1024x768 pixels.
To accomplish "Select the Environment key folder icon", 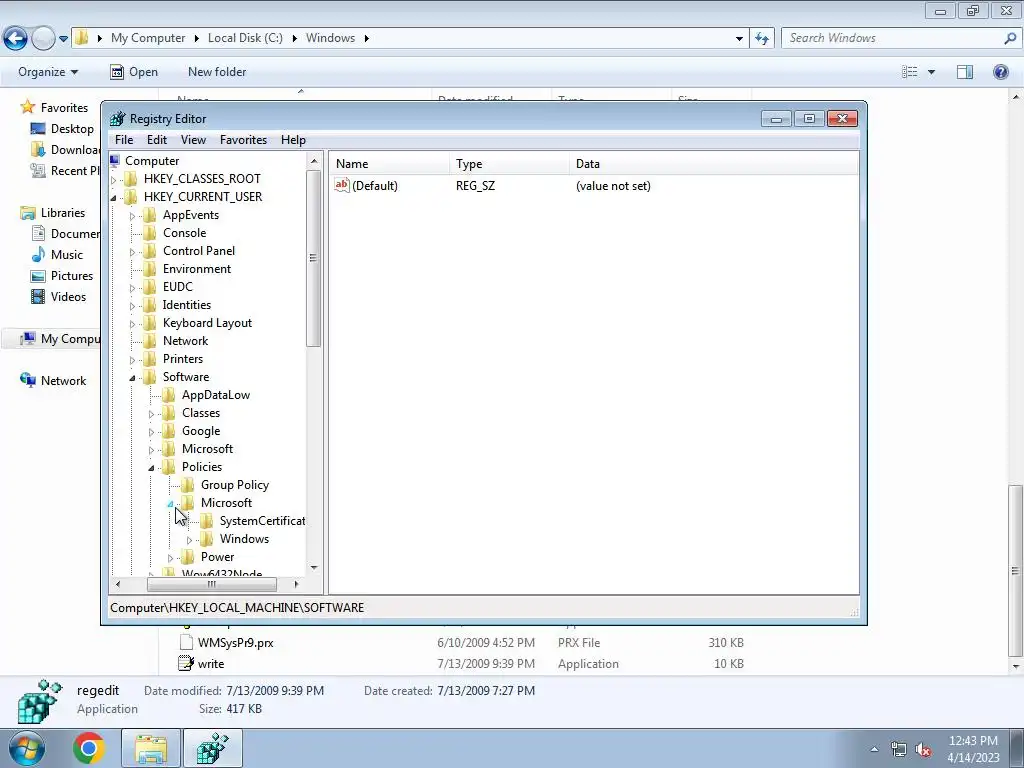I will (x=150, y=268).
